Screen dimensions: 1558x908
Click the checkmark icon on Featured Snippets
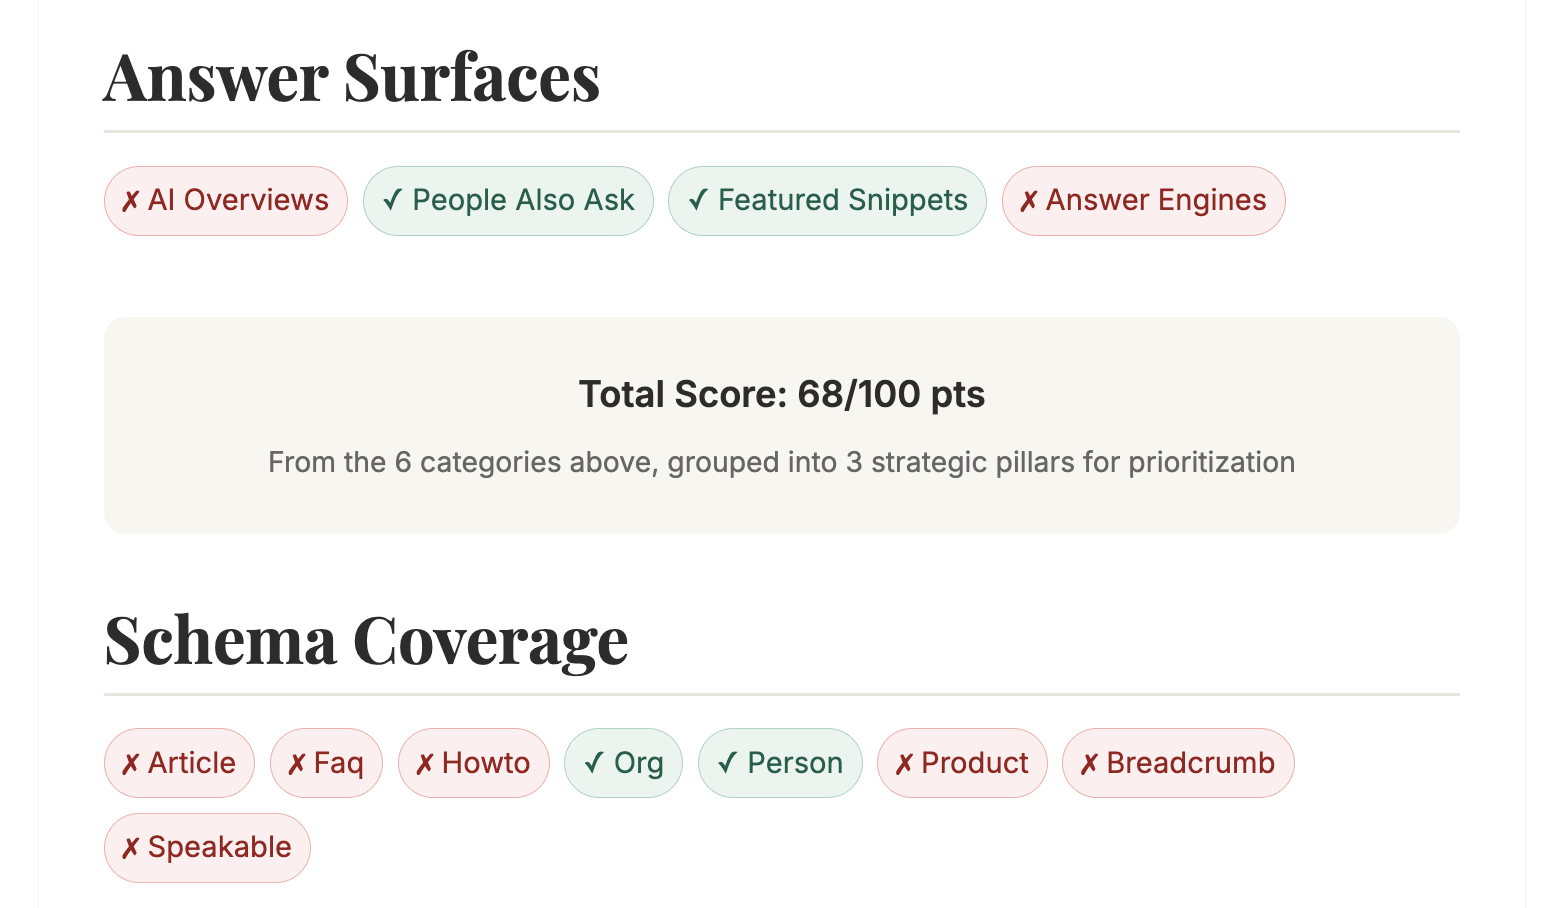pos(698,201)
